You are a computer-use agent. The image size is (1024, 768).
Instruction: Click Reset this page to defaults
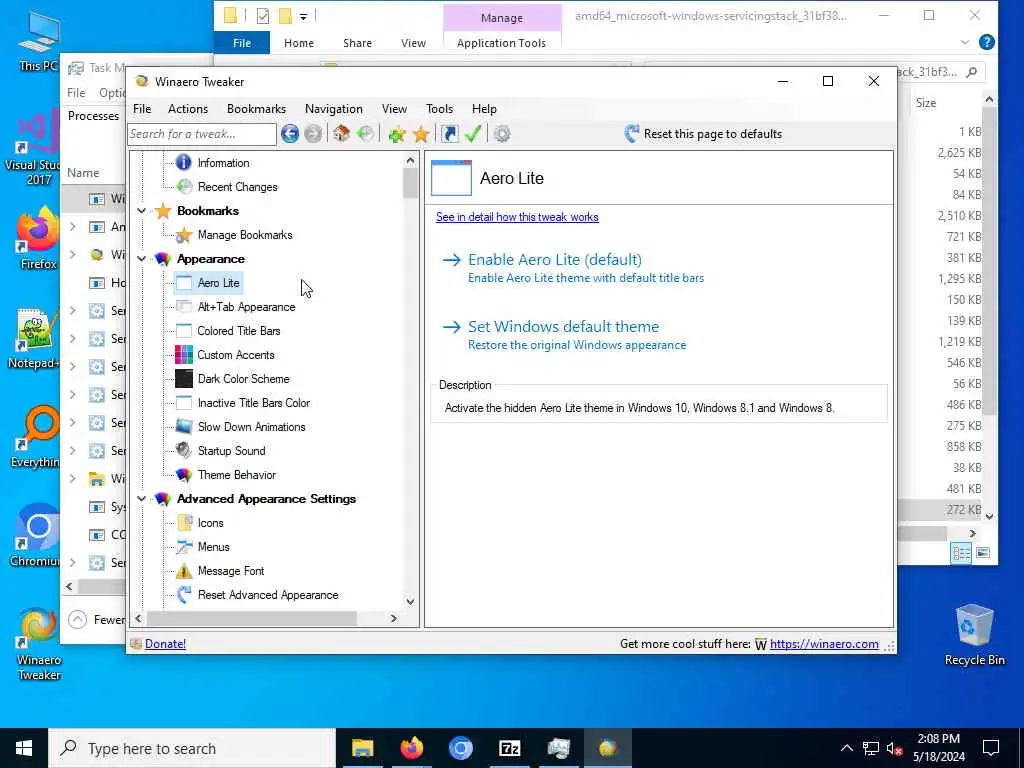point(703,134)
